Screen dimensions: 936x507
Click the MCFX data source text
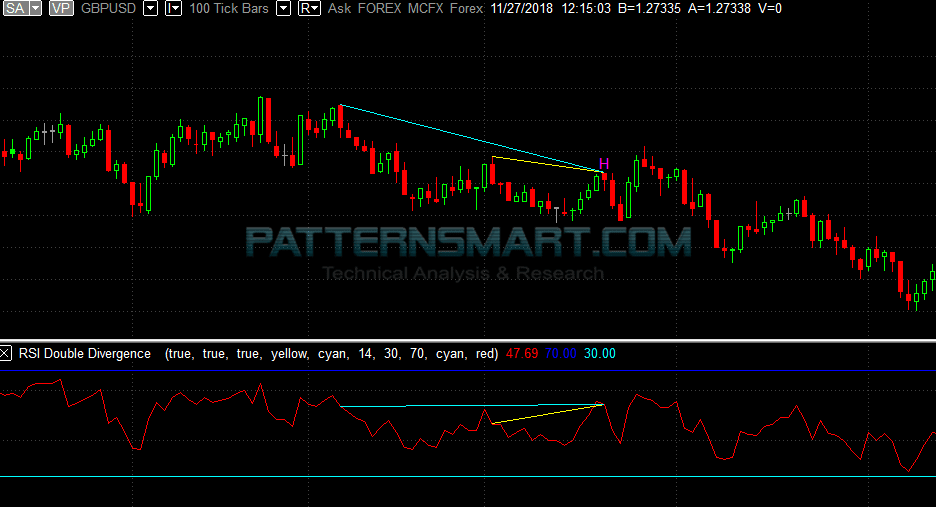[426, 8]
